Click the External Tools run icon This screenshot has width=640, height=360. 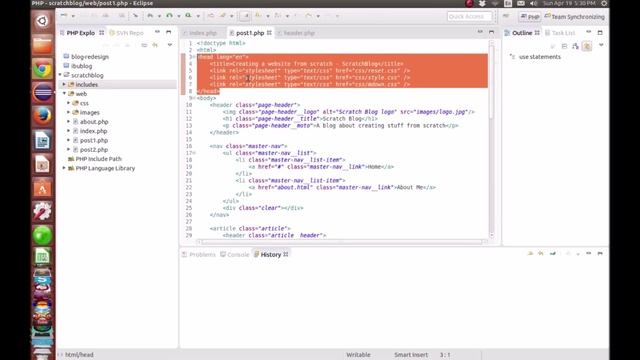pyautogui.click(x=188, y=16)
